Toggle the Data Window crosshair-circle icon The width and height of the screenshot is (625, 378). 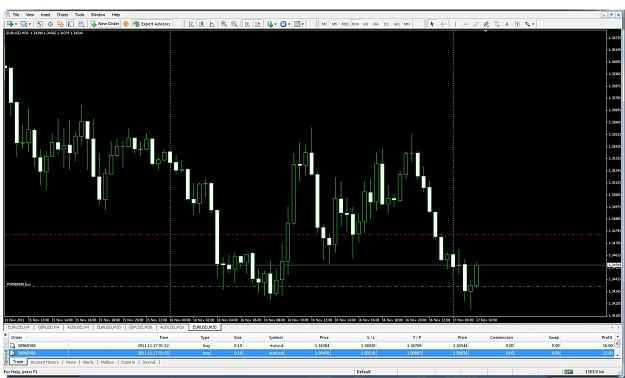click(x=50, y=24)
